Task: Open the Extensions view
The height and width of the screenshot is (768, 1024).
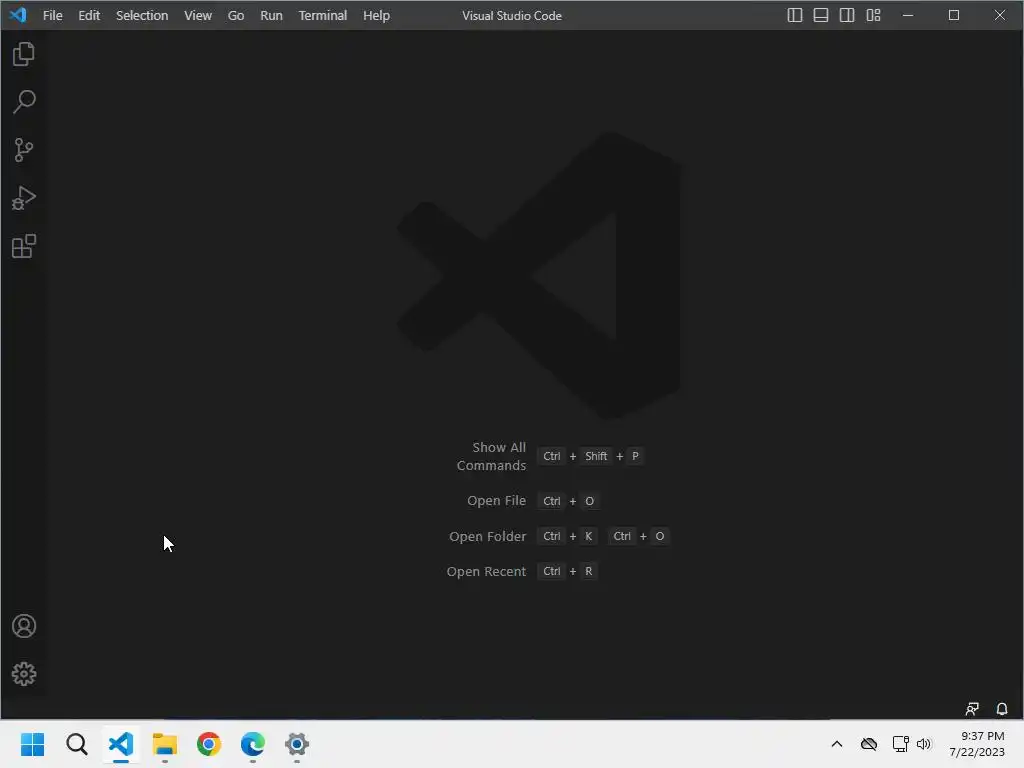Action: [x=24, y=246]
